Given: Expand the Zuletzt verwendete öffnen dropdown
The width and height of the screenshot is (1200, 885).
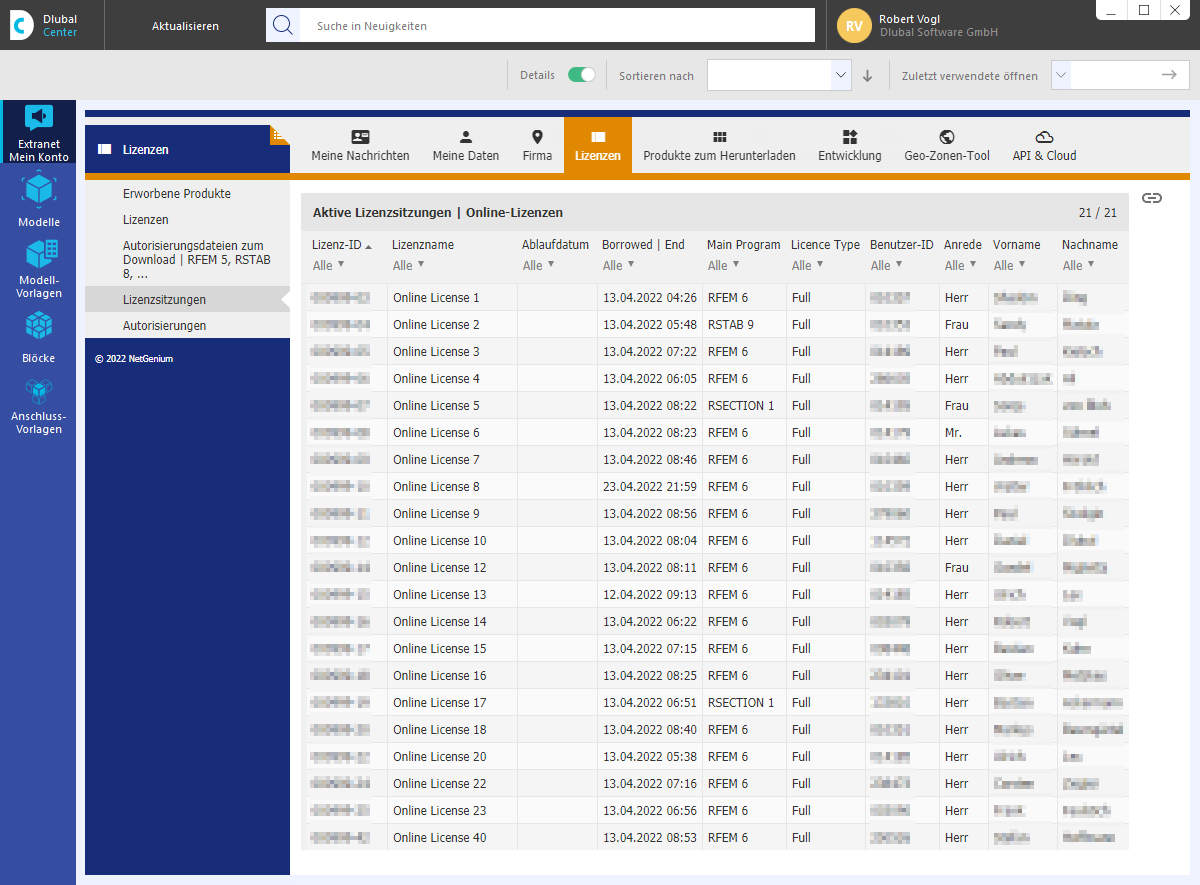Looking at the screenshot, I should tap(1062, 75).
